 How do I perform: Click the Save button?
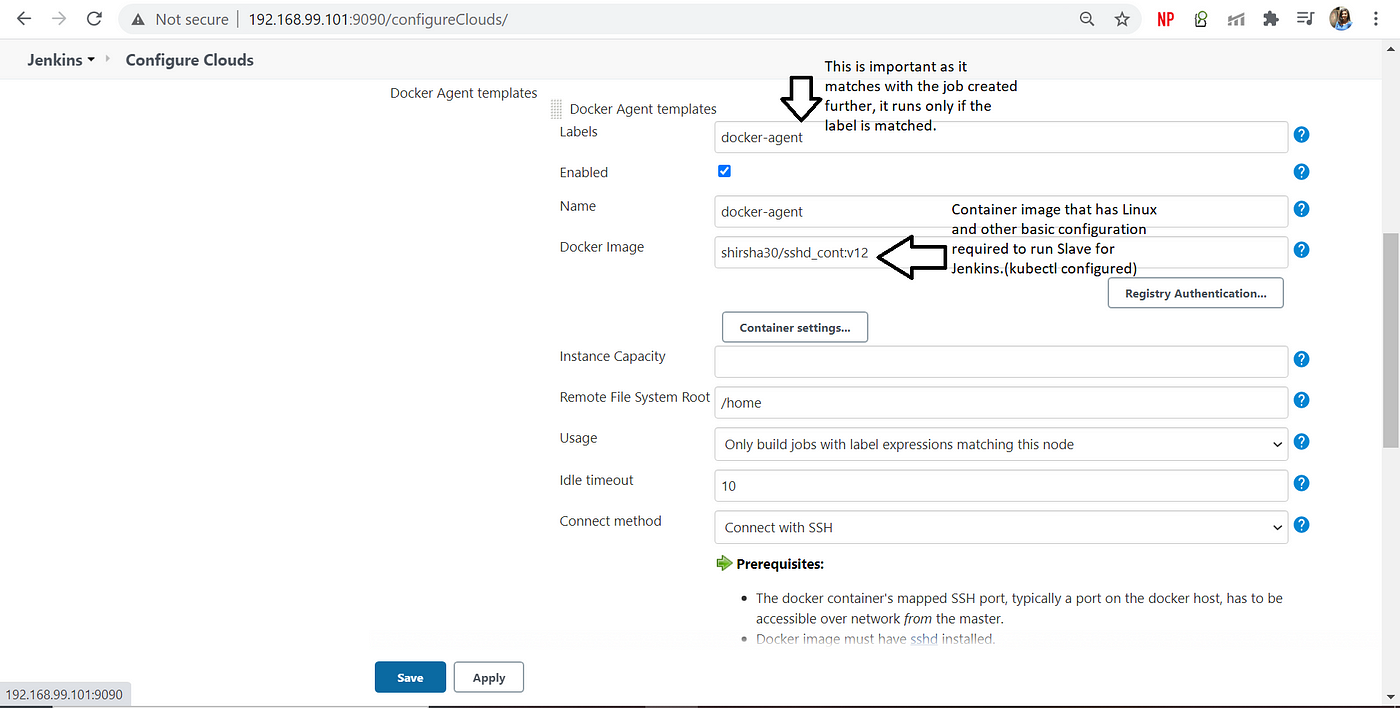[410, 677]
